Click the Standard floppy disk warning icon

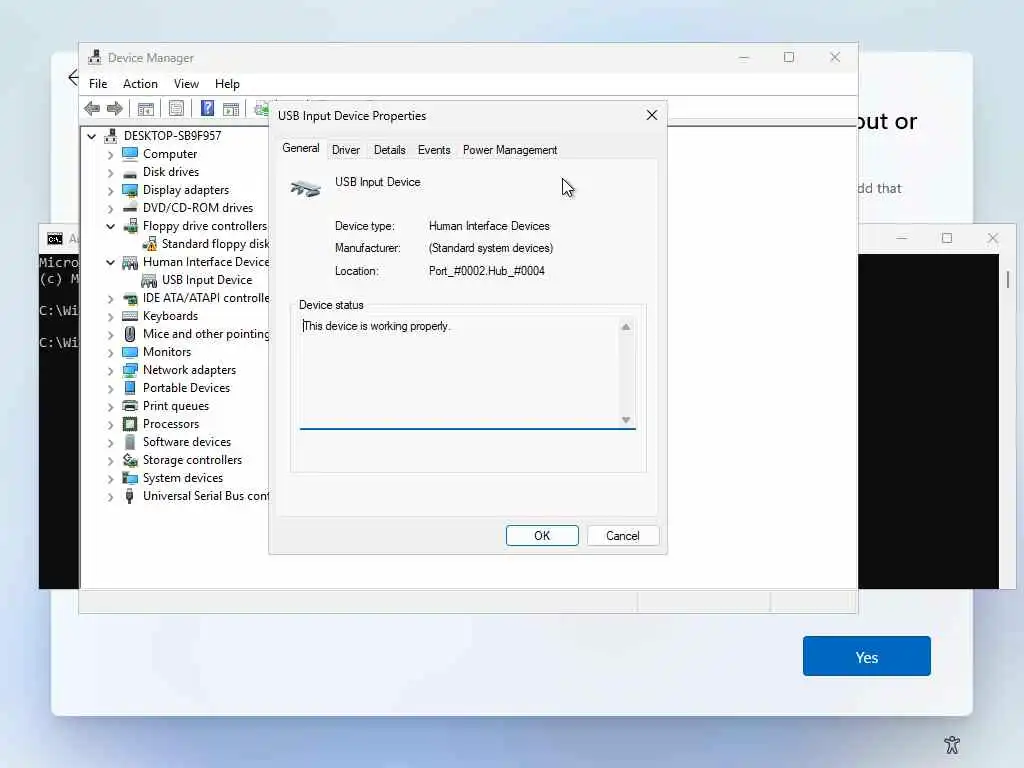tap(150, 244)
